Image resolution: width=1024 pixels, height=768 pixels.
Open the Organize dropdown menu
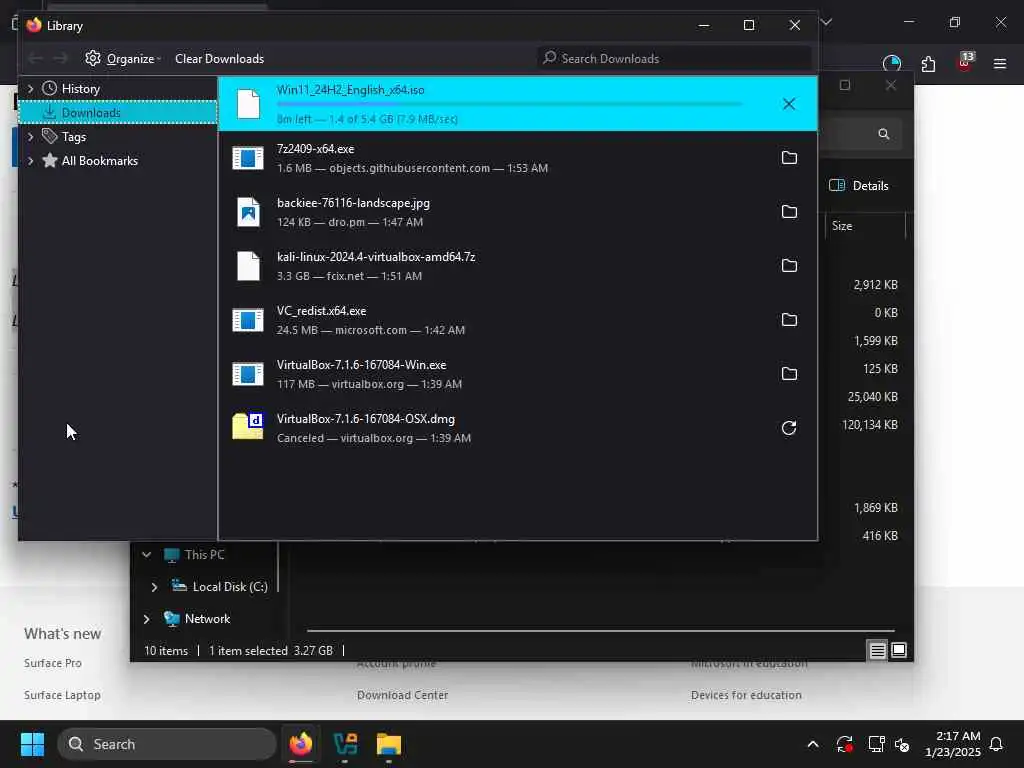tap(123, 59)
